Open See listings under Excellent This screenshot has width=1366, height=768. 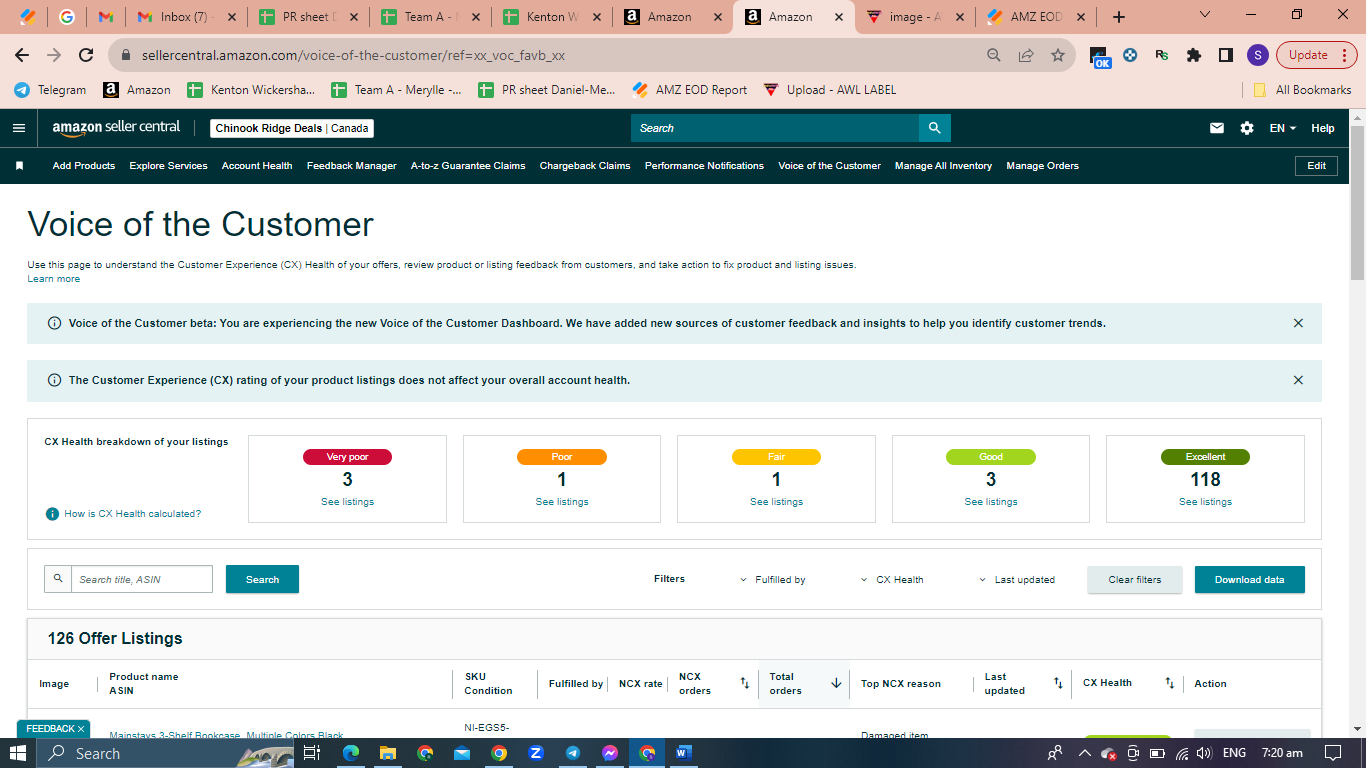pos(1205,502)
